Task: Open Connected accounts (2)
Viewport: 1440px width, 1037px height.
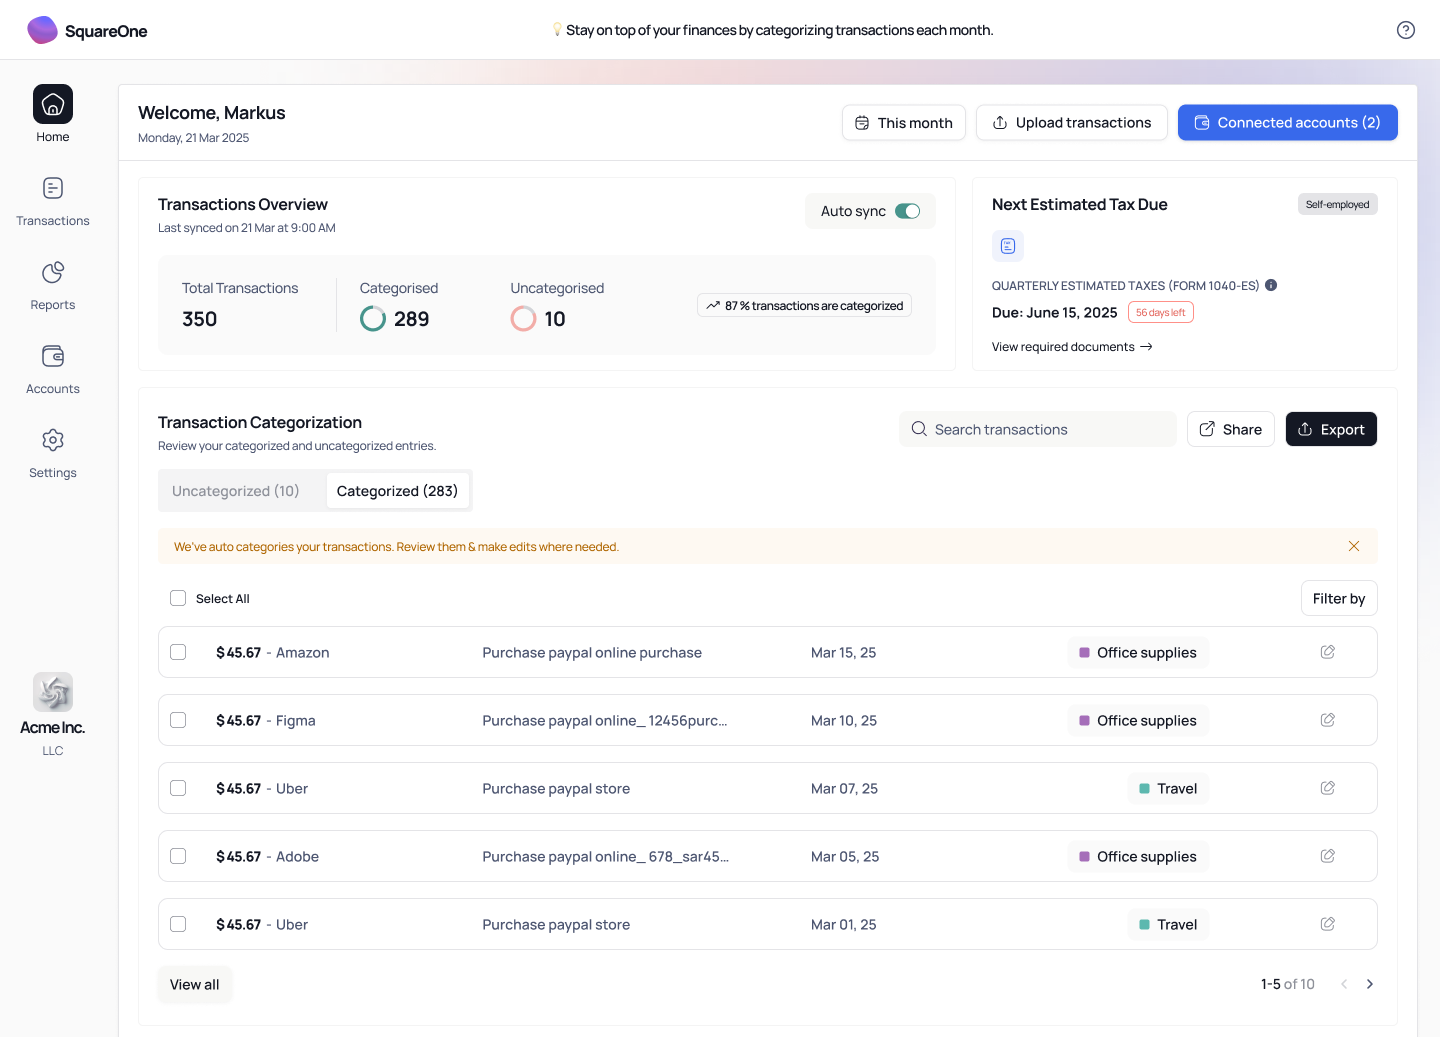Action: pyautogui.click(x=1288, y=123)
